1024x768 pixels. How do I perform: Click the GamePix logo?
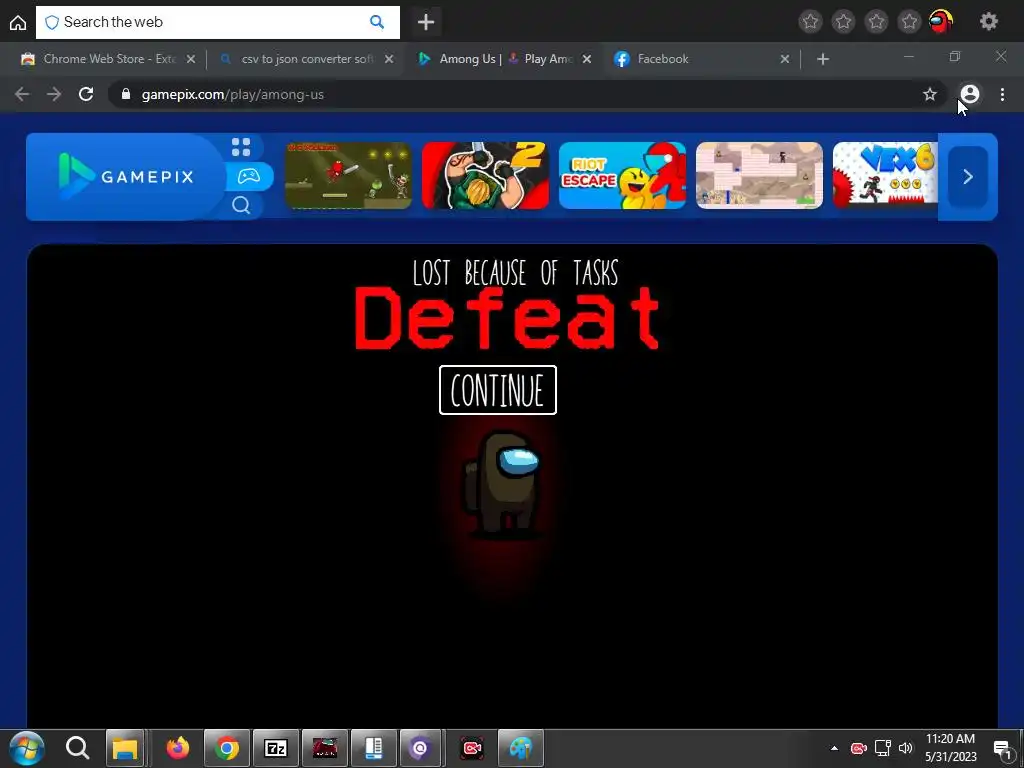click(x=127, y=176)
